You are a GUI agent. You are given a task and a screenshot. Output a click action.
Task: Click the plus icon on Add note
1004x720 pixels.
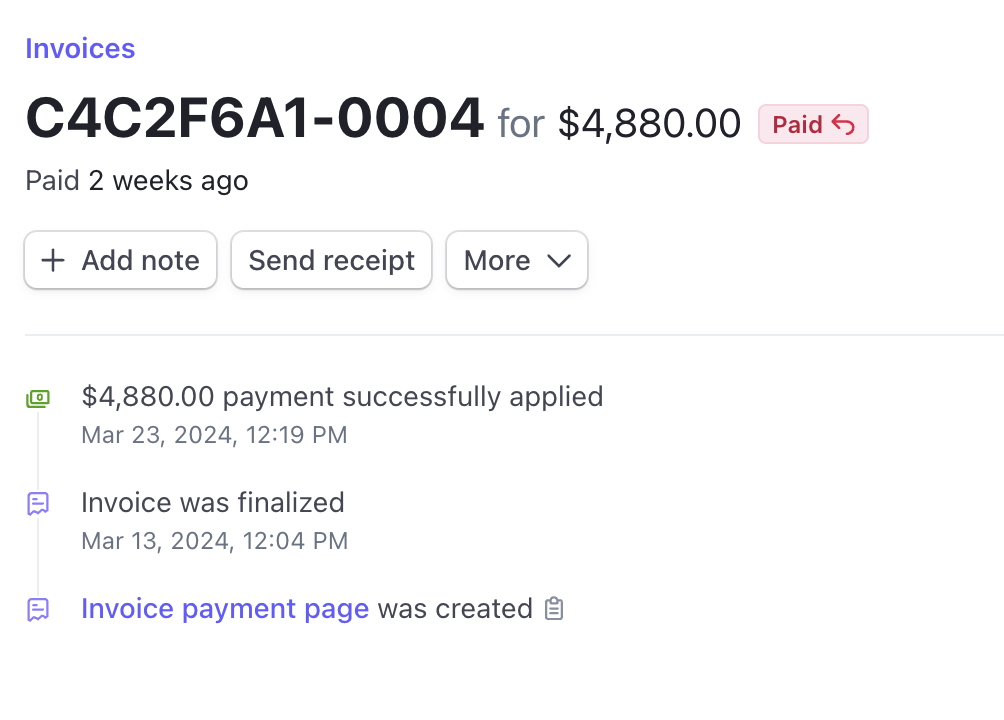click(52, 260)
